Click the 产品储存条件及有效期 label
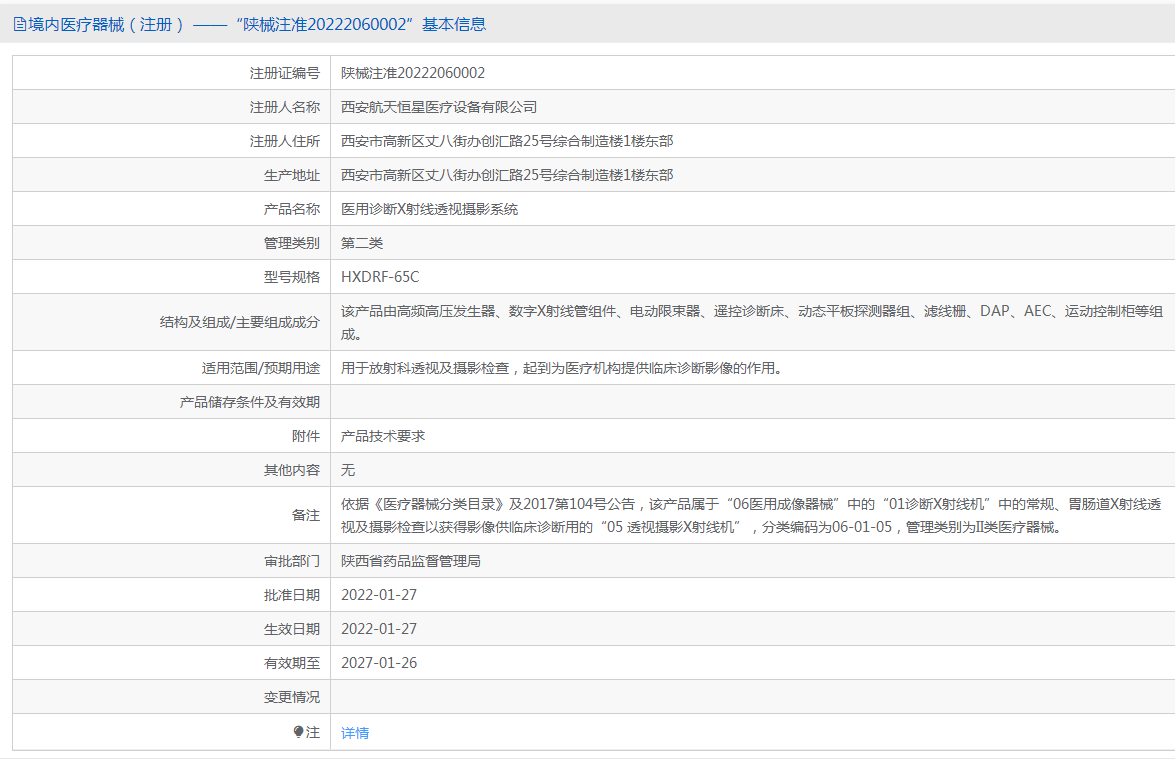This screenshot has width=1175, height=759. (250, 402)
